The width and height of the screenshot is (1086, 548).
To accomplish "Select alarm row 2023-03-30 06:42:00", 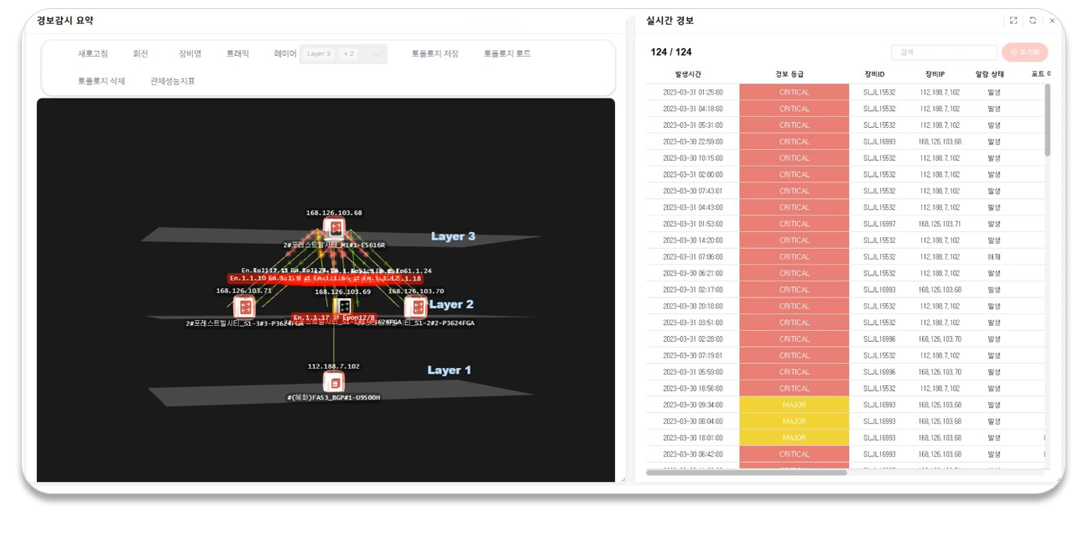I will pyautogui.click(x=845, y=454).
